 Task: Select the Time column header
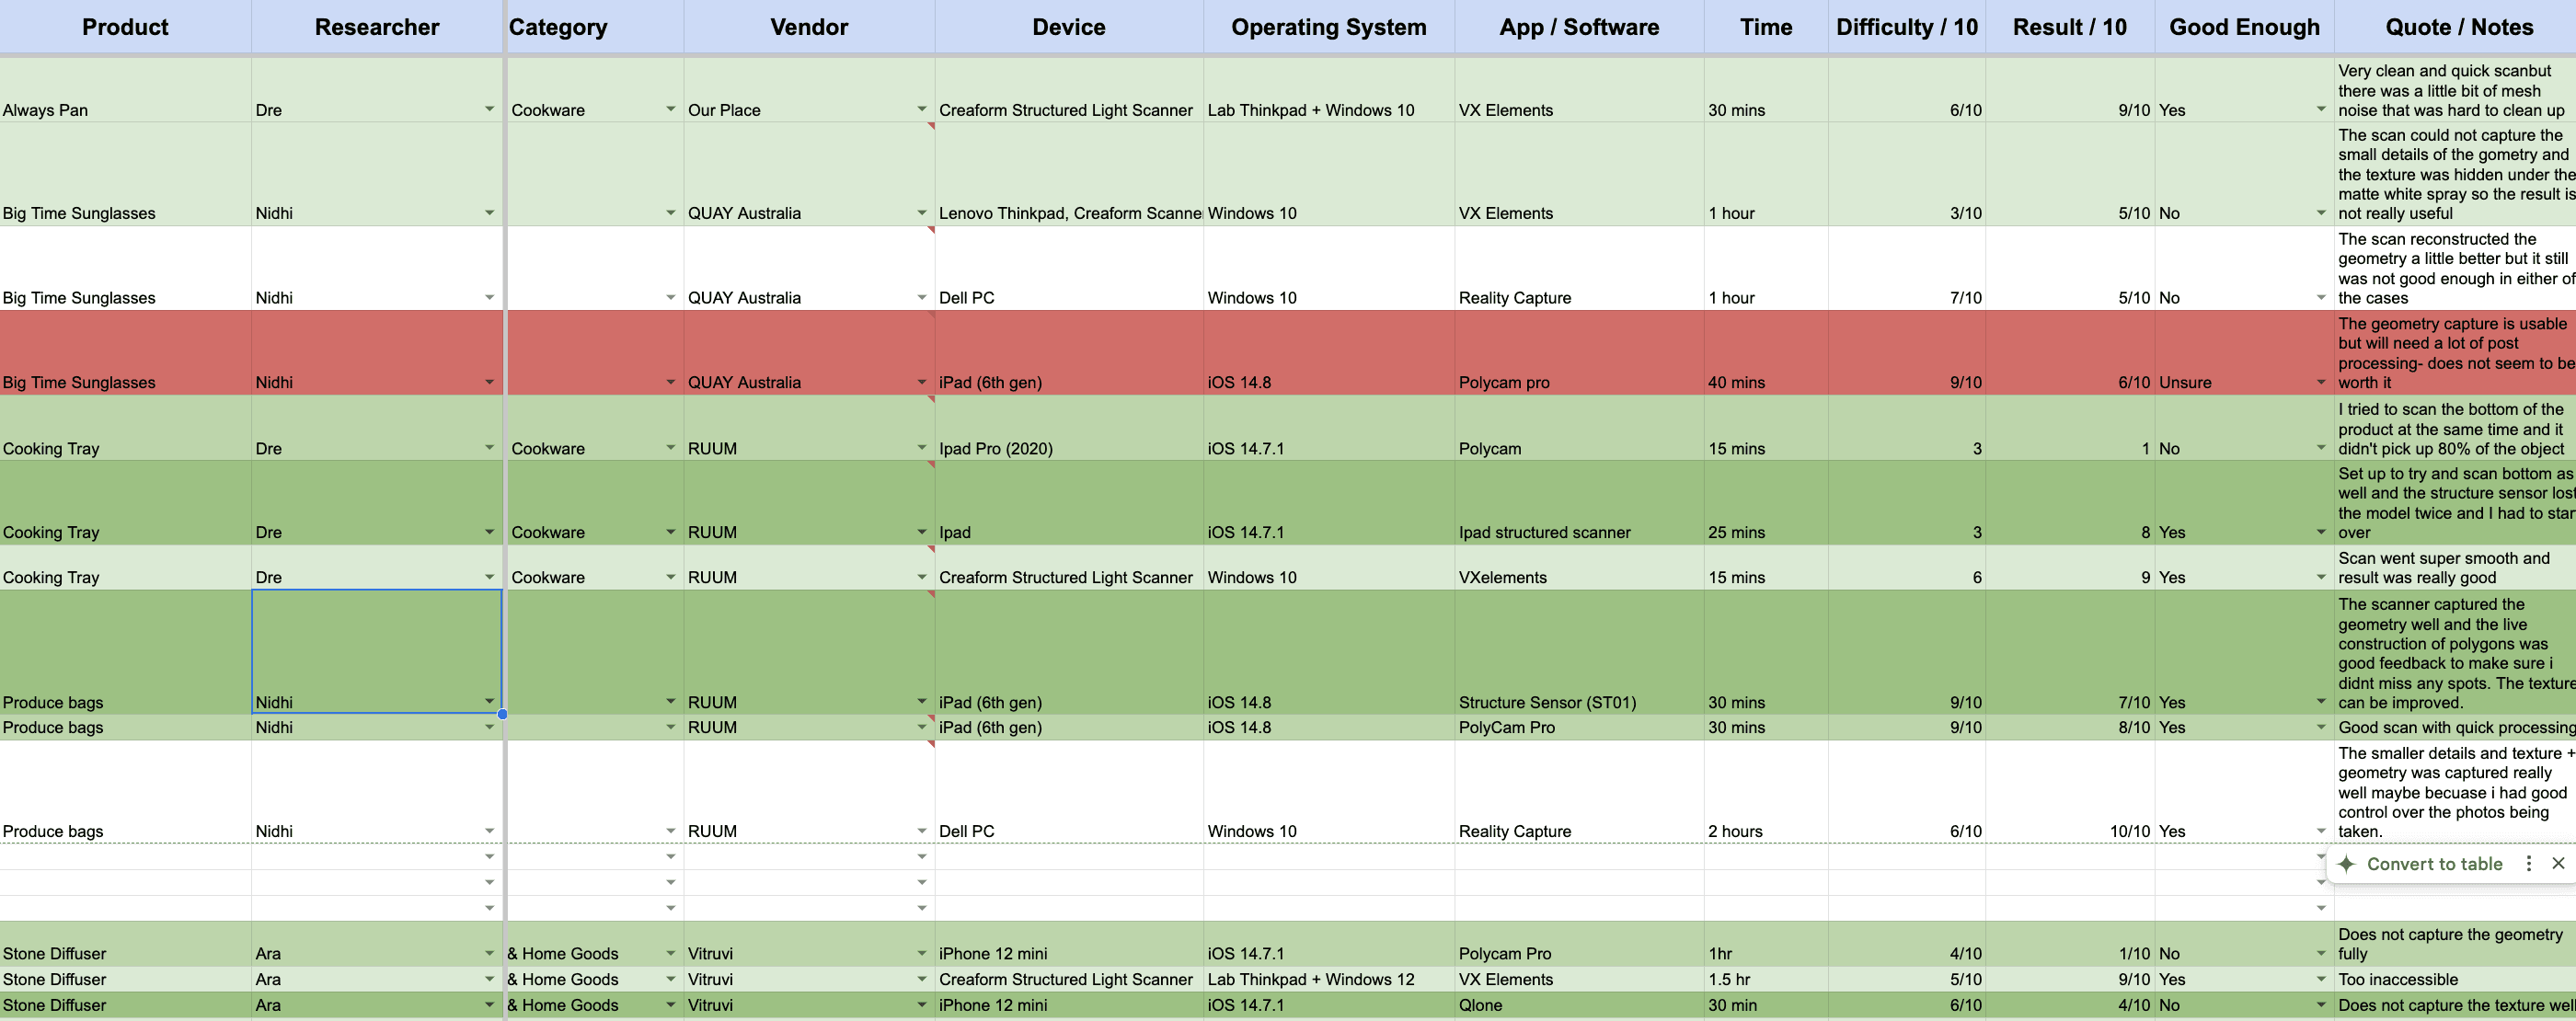click(x=1766, y=27)
